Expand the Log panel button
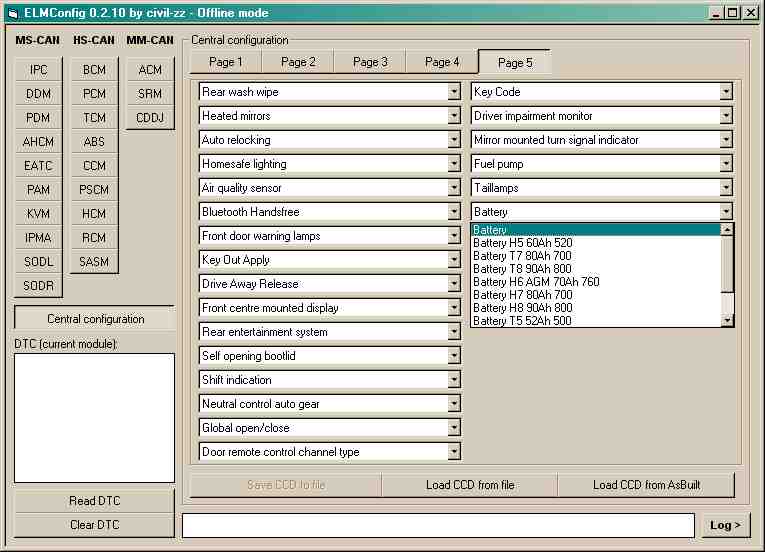The height and width of the screenshot is (552, 765). (x=725, y=525)
